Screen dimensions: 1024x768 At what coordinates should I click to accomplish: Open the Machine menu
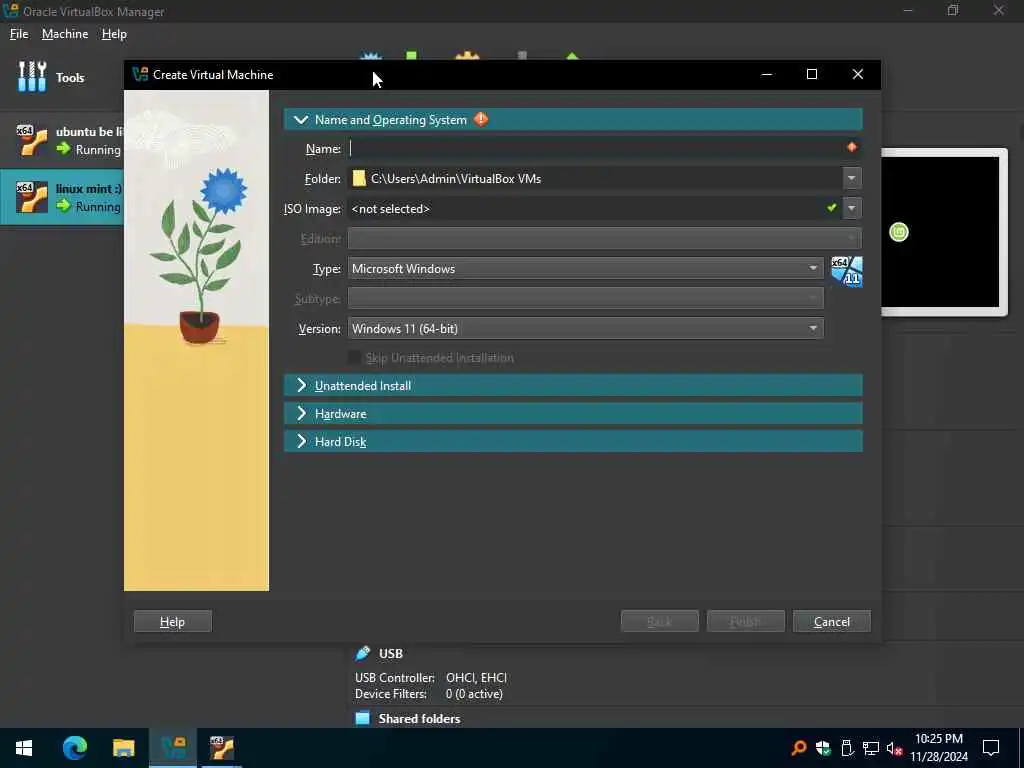point(65,34)
